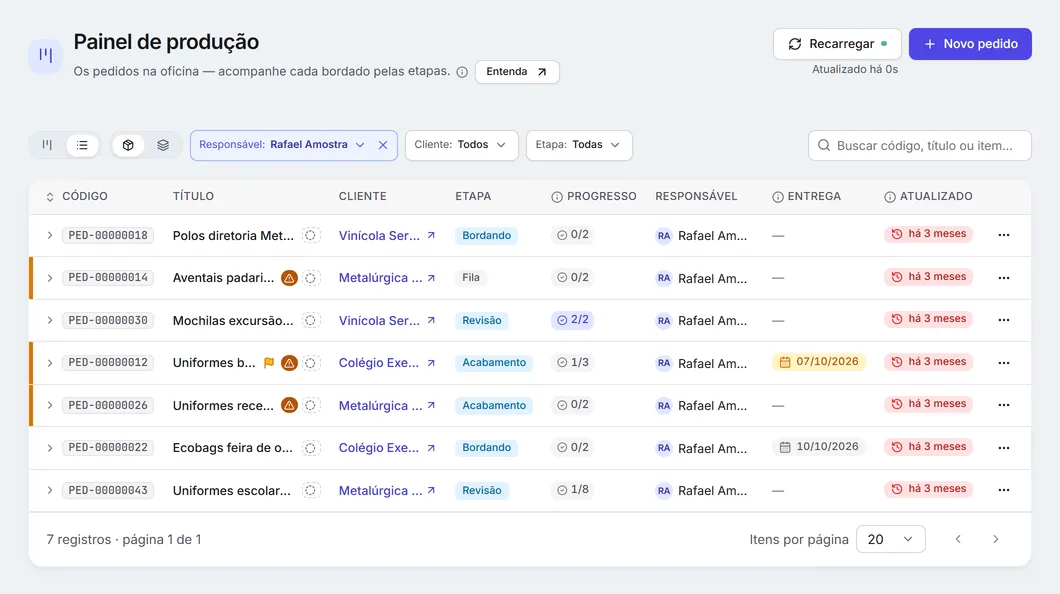This screenshot has width=1060, height=594.
Task: Expand row PED-00000014
Action: 49,278
